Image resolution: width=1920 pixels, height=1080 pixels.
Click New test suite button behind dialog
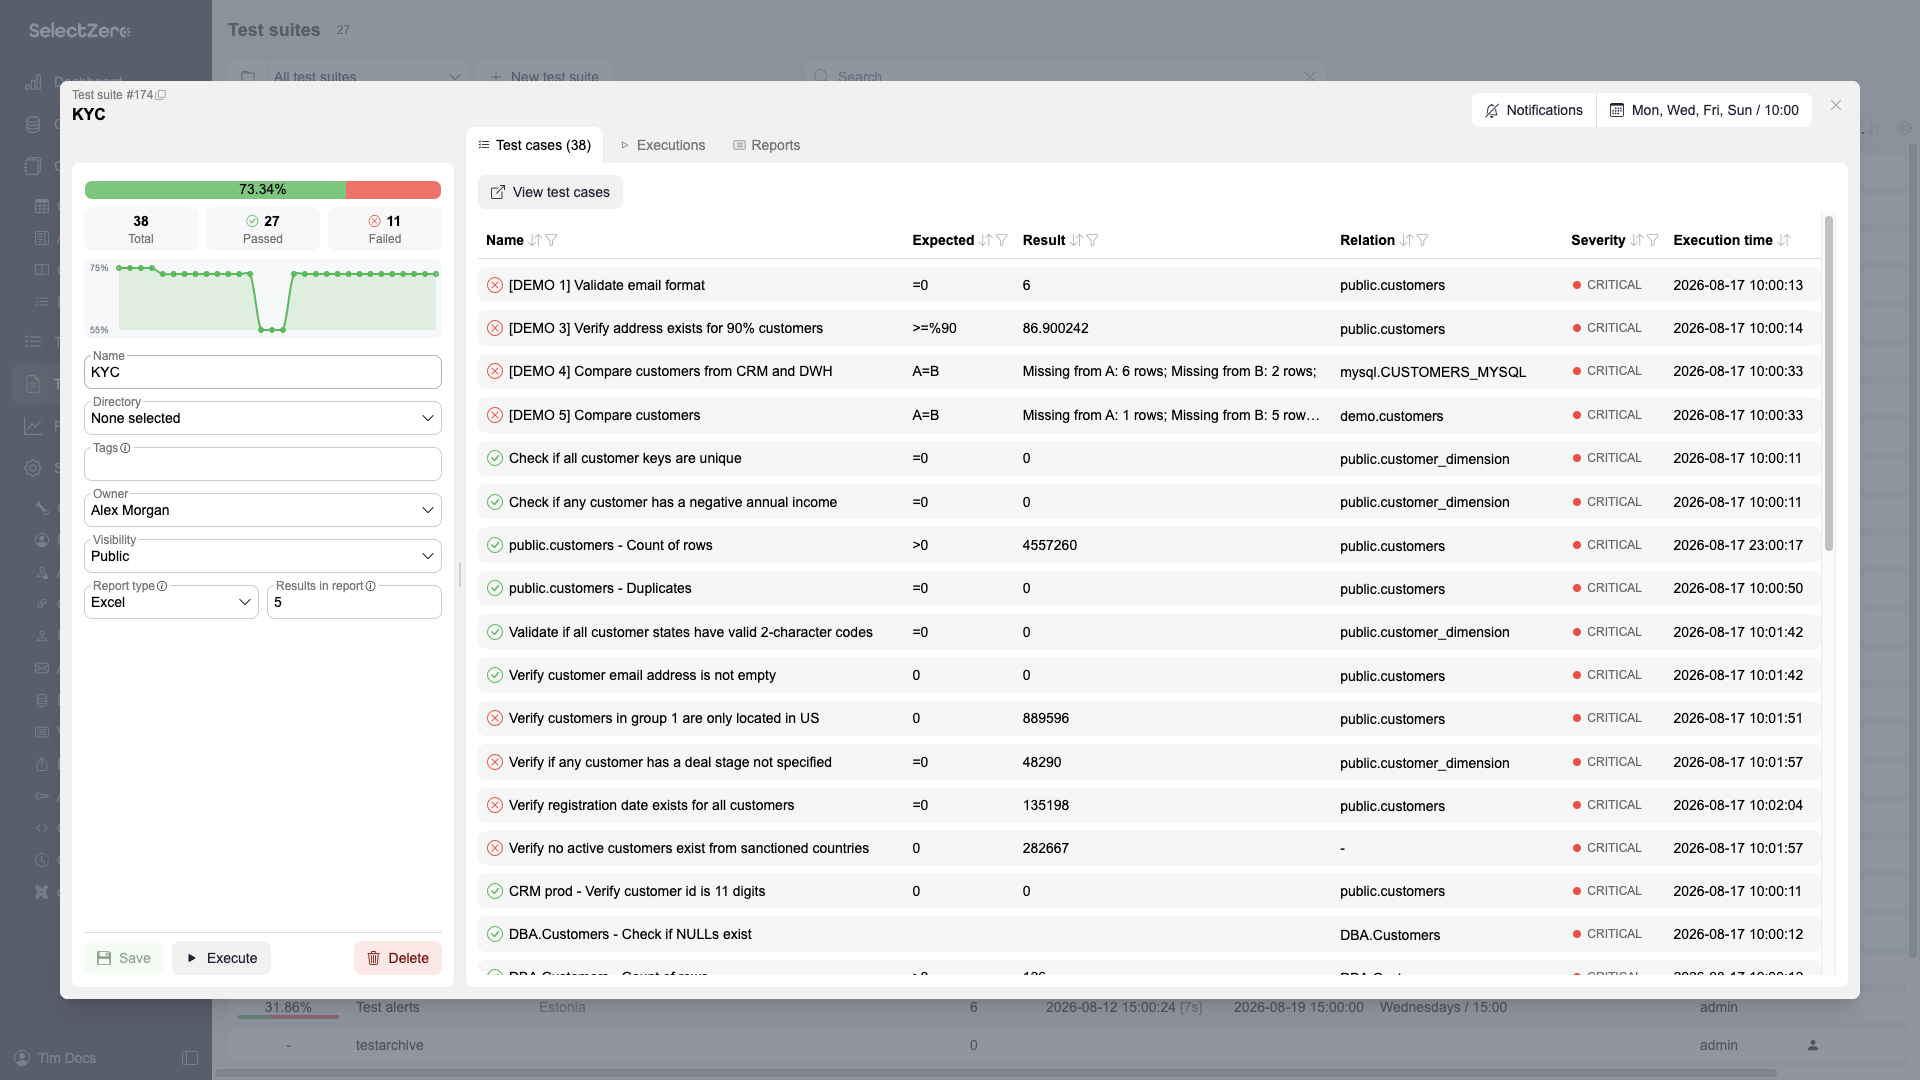544,76
